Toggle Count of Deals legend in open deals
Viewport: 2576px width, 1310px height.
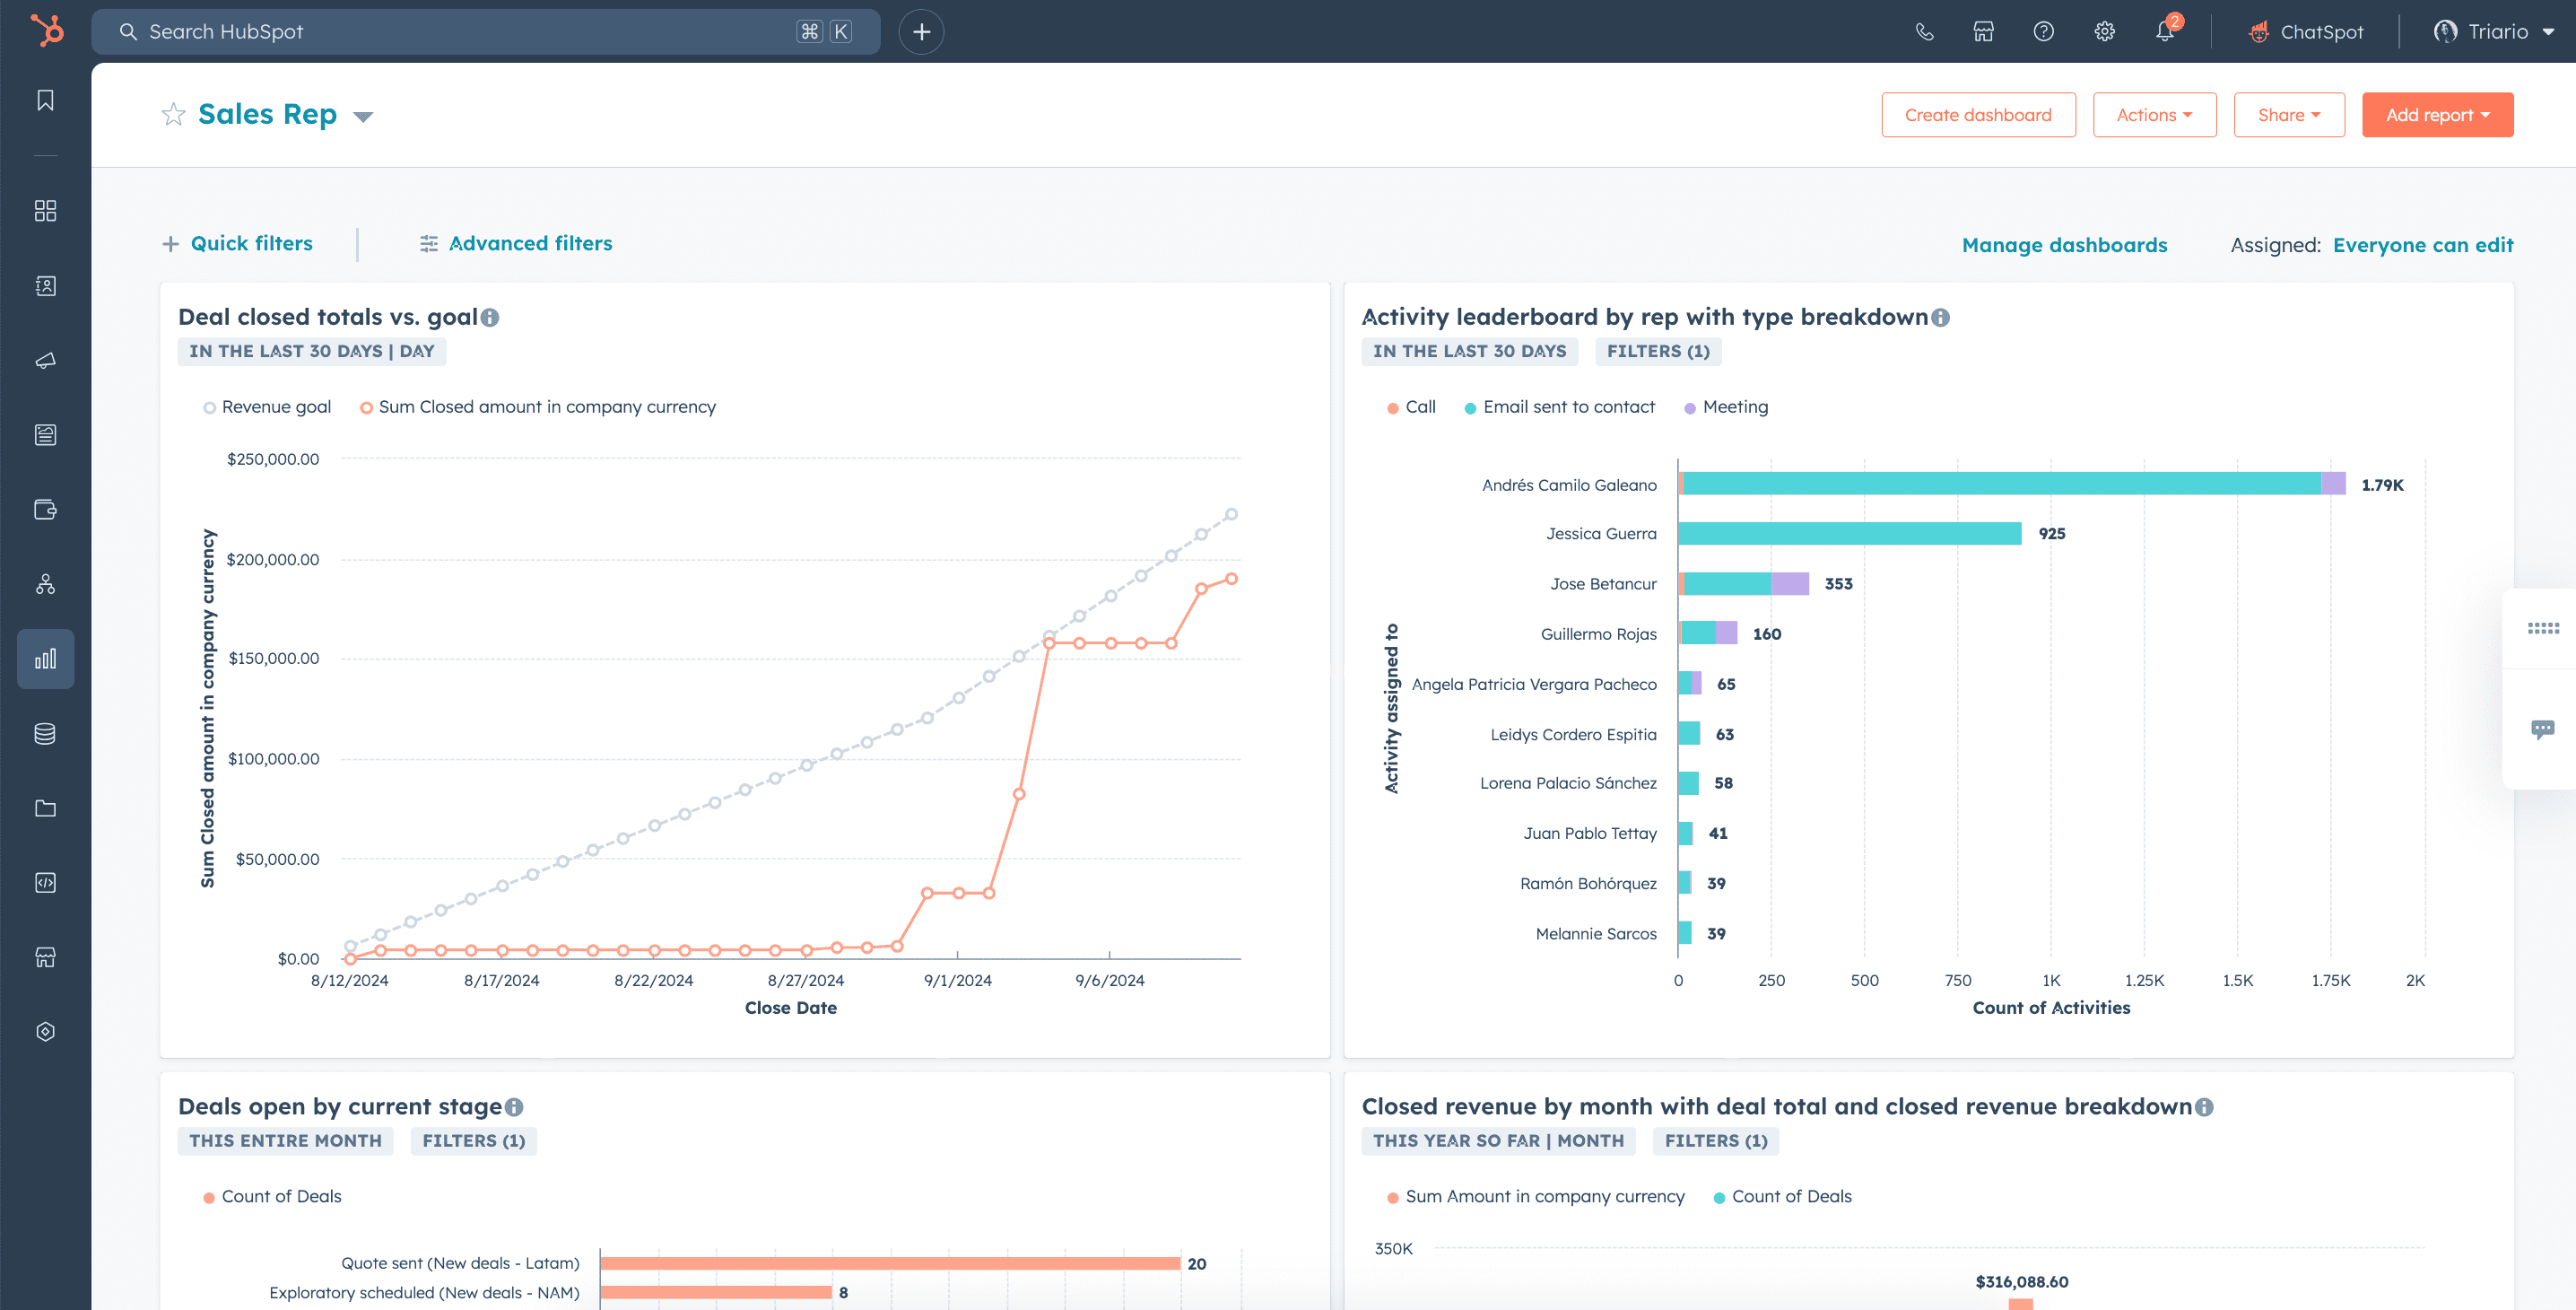272,1197
